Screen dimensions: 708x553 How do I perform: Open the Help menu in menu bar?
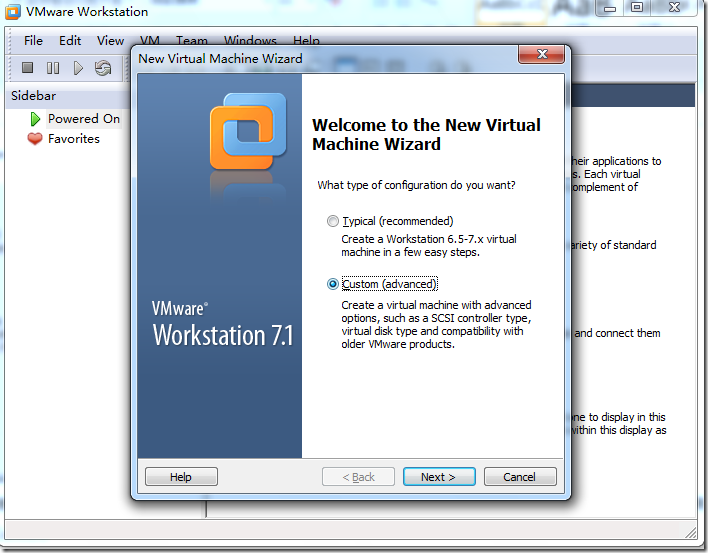coord(306,41)
